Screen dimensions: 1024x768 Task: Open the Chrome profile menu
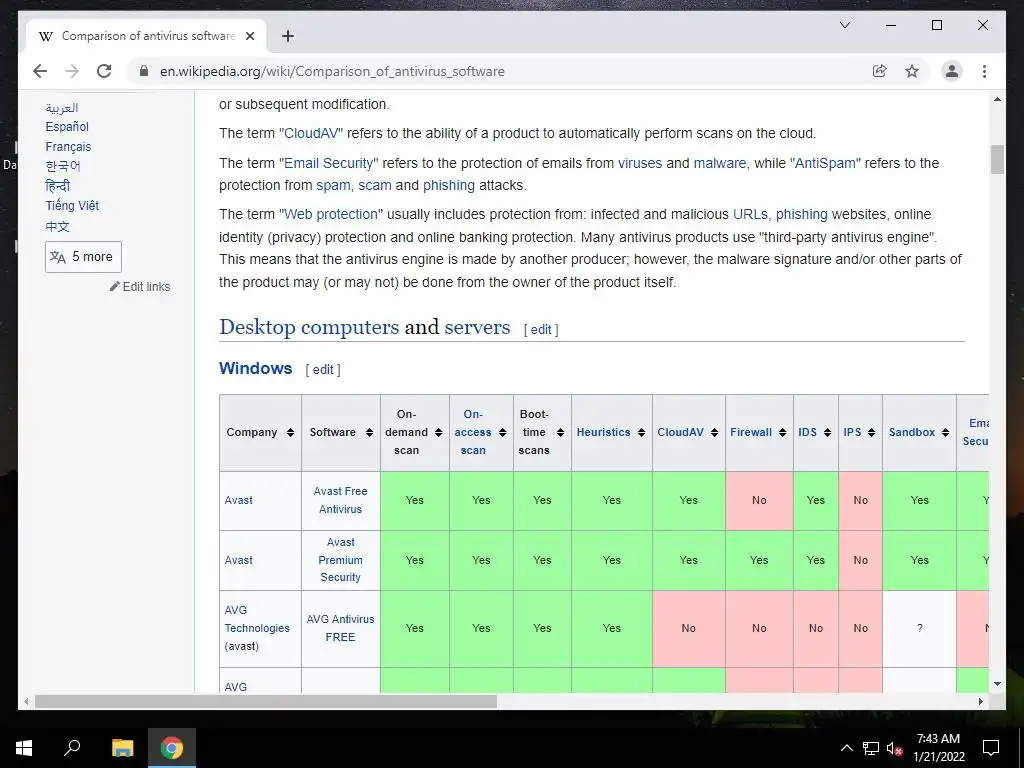point(952,71)
